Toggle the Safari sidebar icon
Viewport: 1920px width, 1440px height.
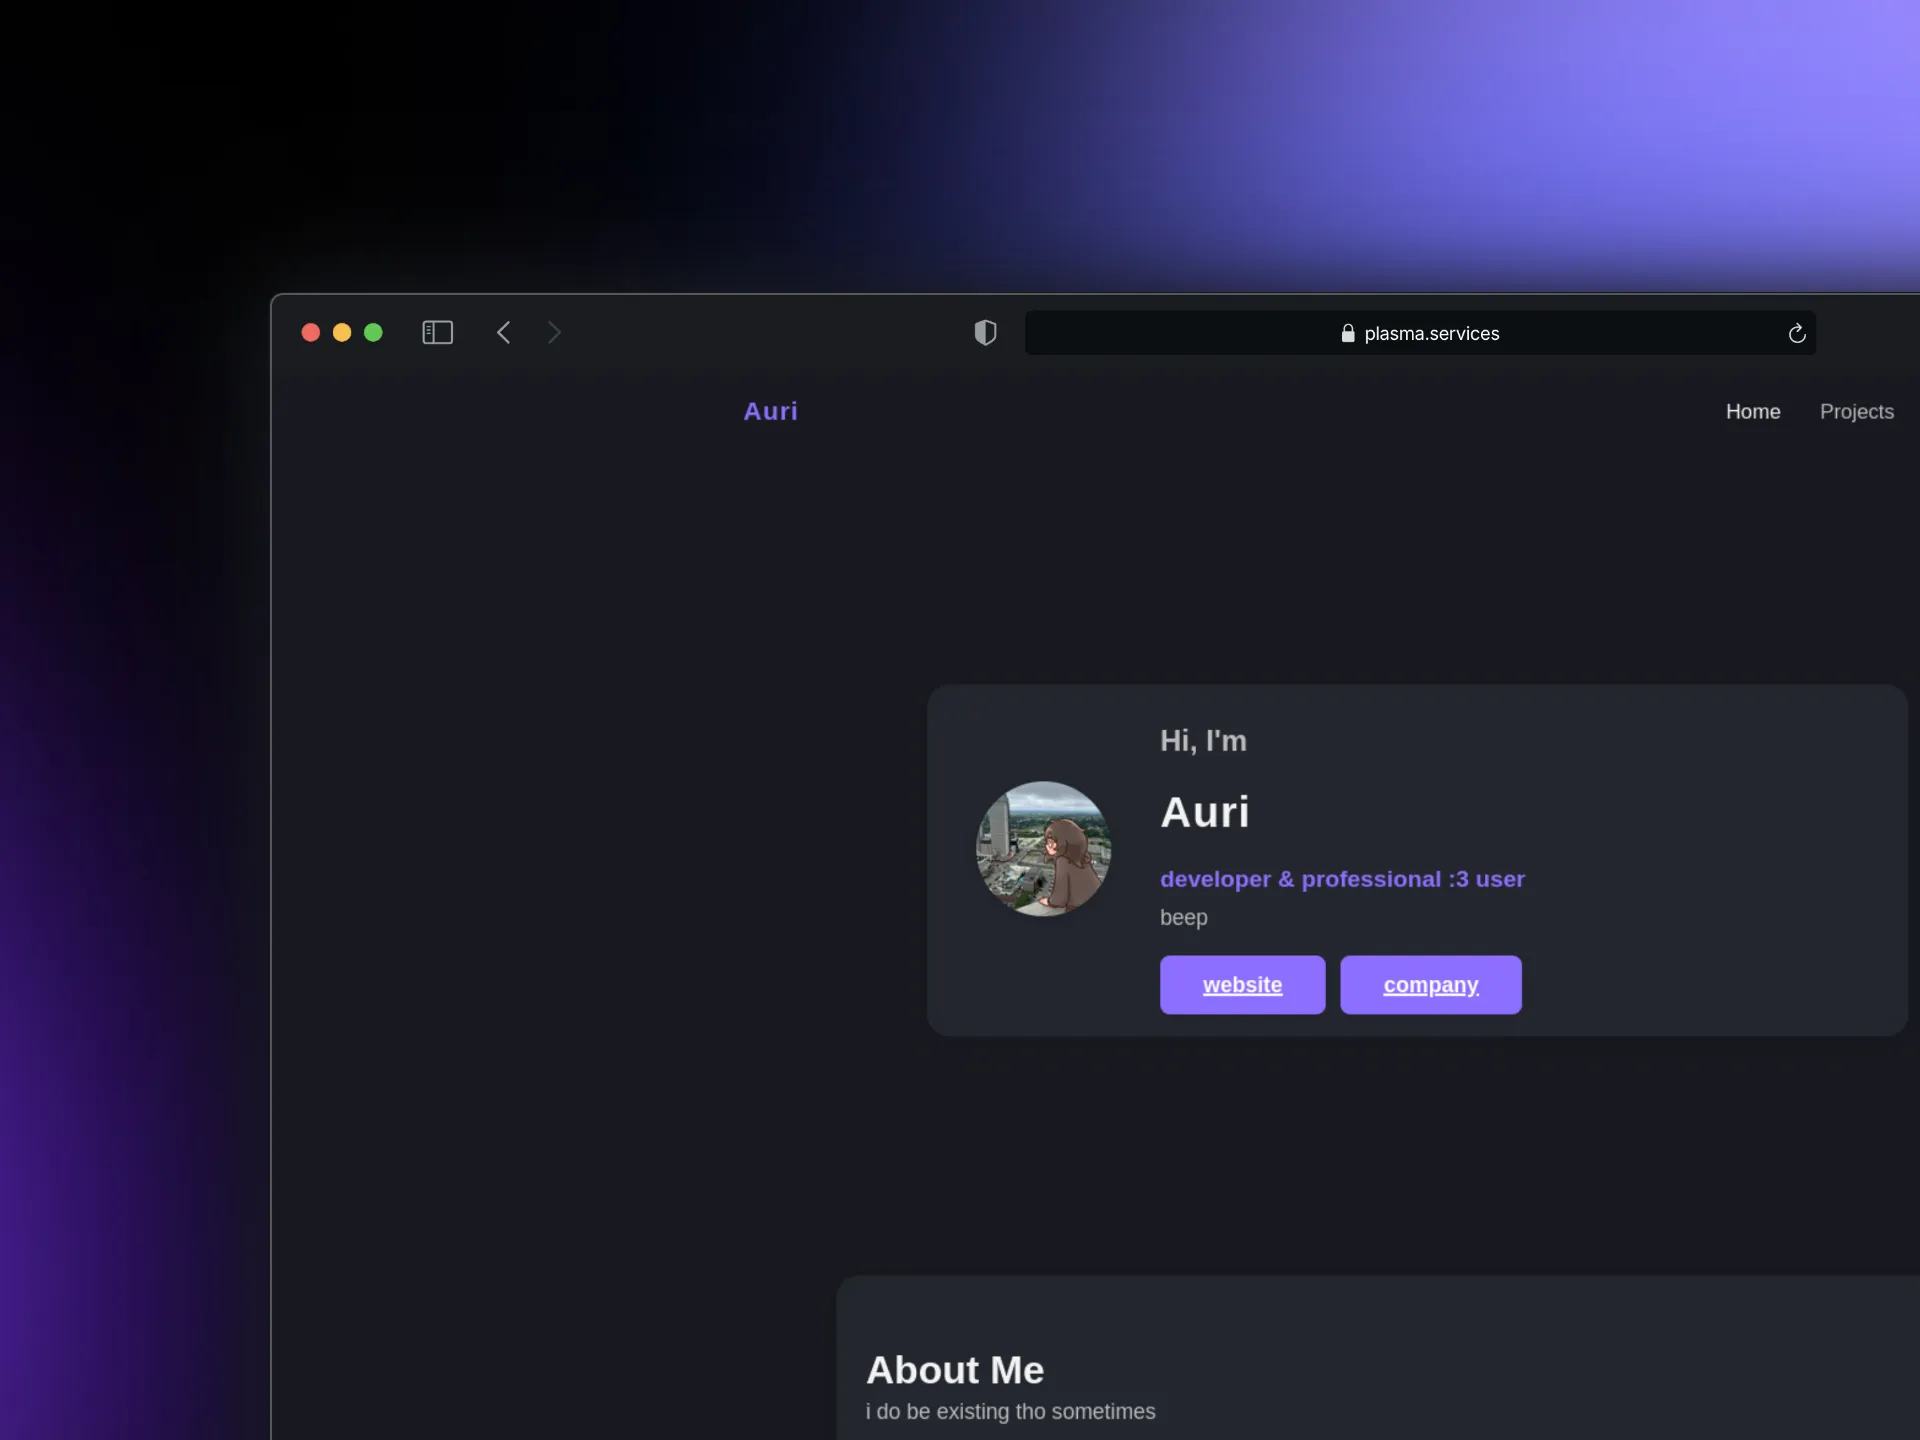tap(437, 332)
